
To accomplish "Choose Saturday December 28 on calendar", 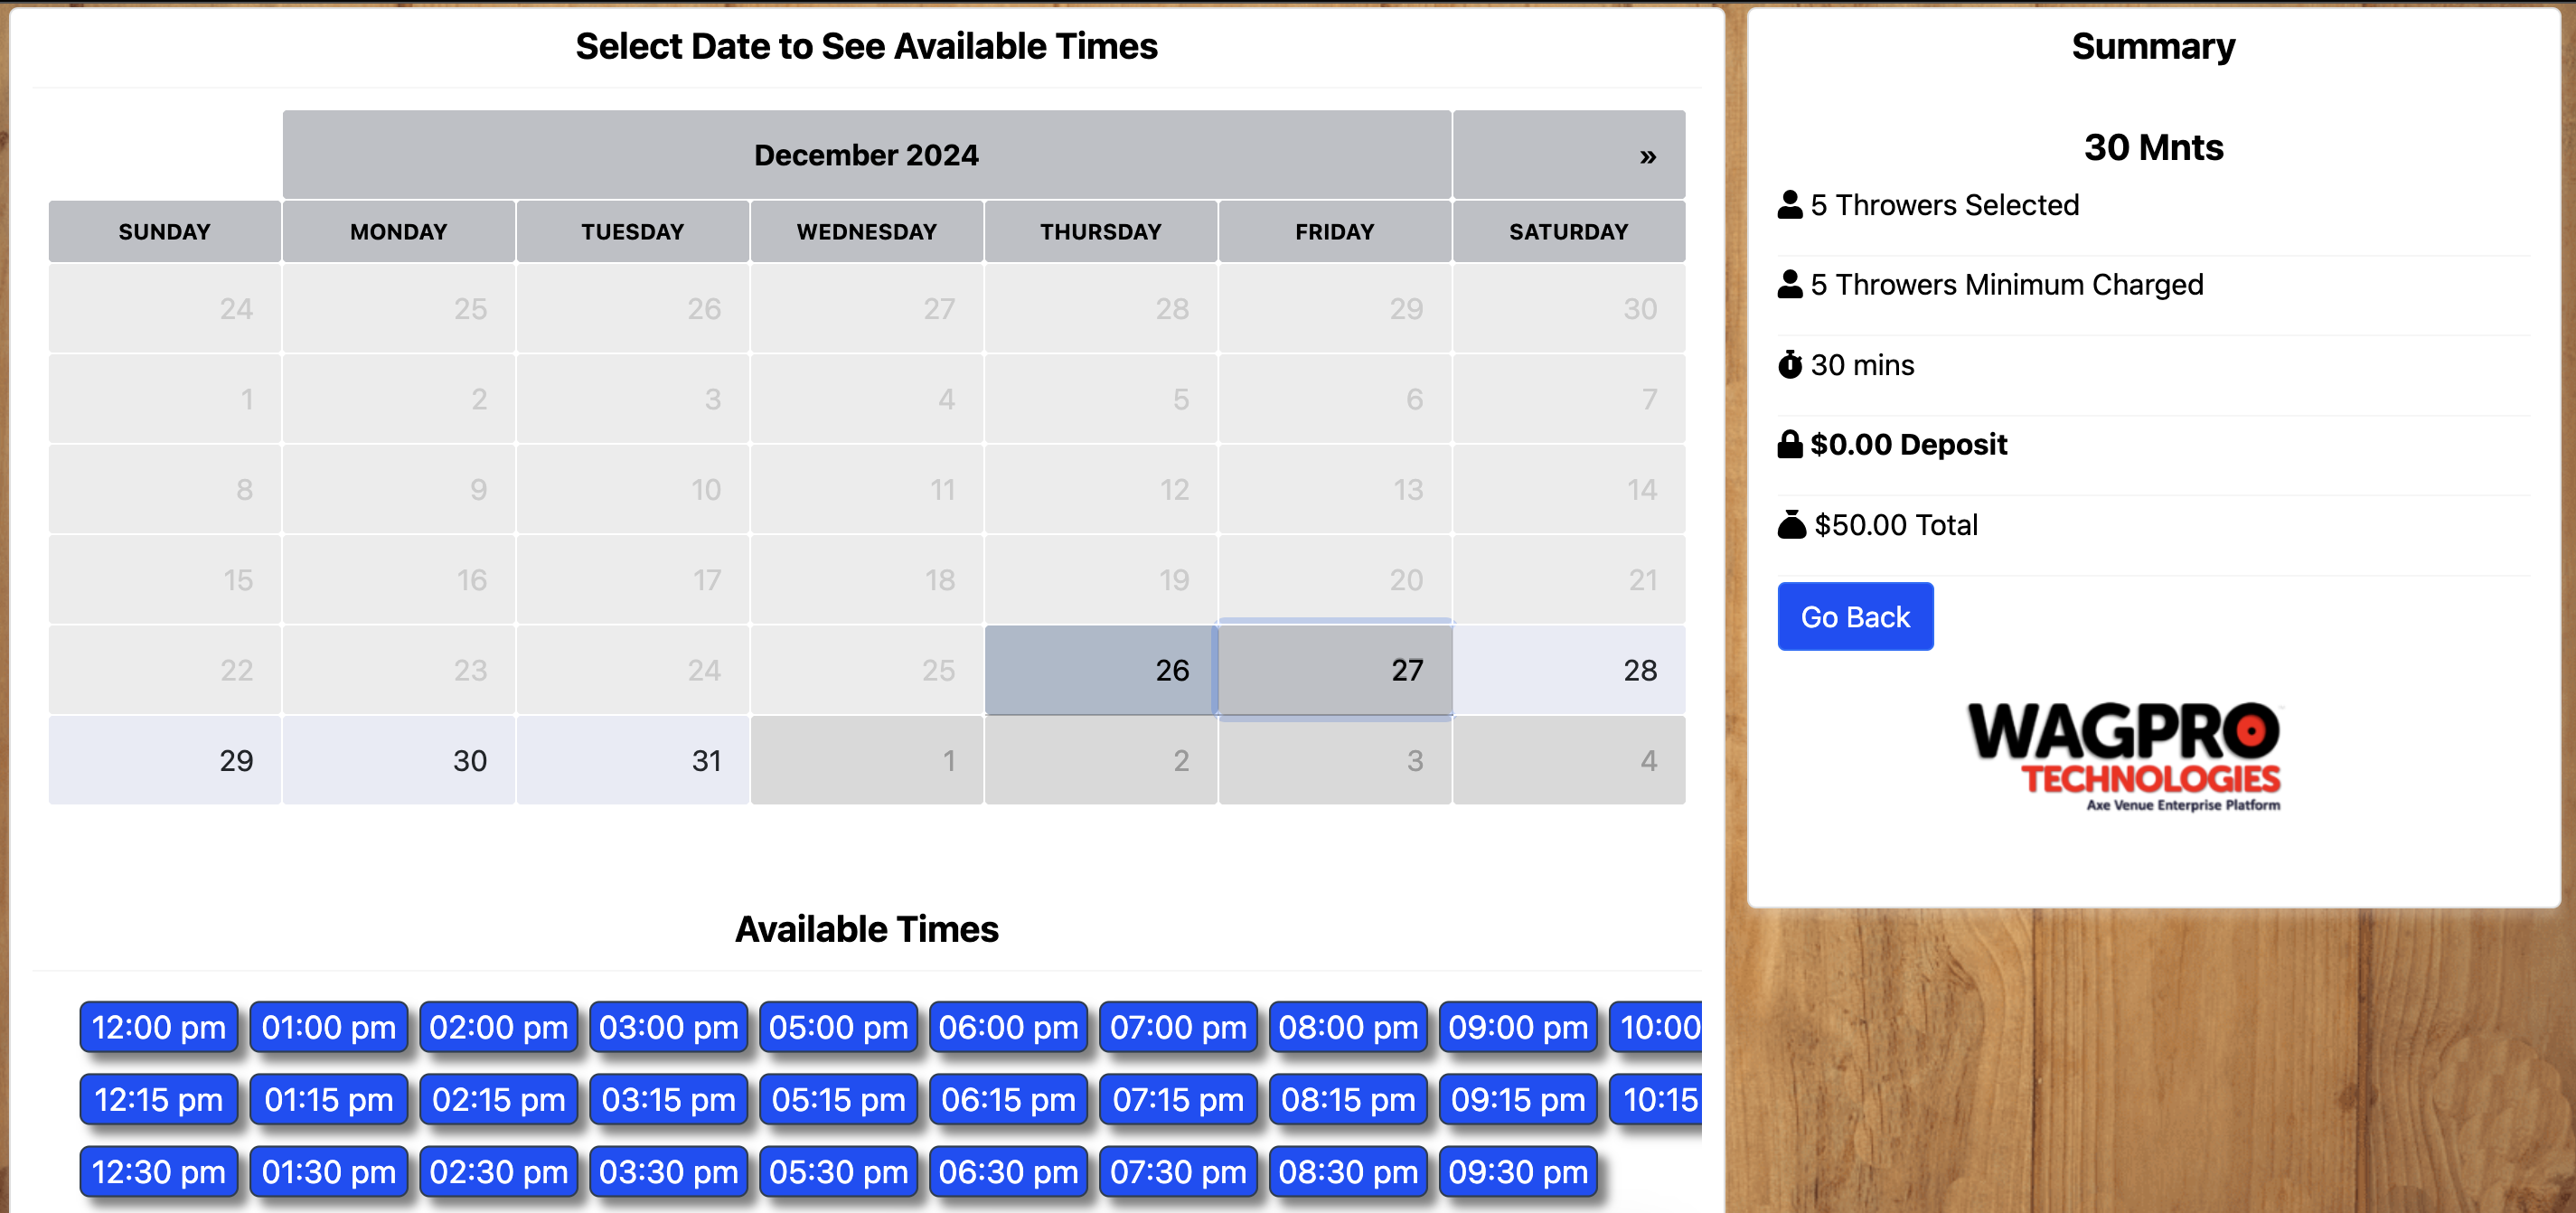I will pos(1568,669).
